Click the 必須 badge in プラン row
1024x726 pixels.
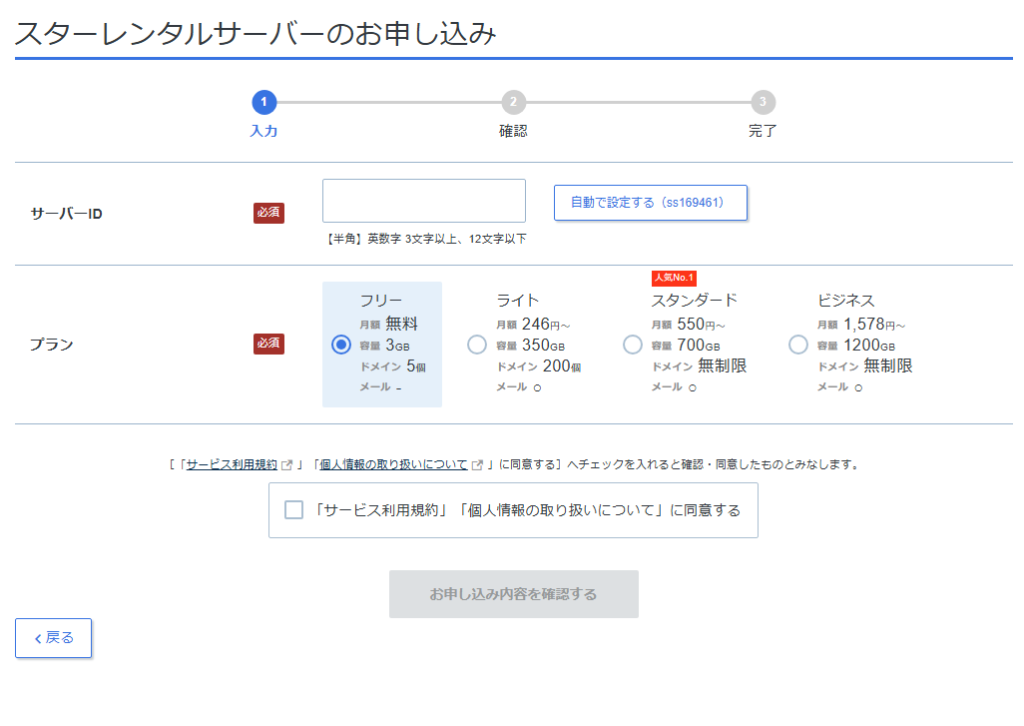pyautogui.click(x=269, y=344)
